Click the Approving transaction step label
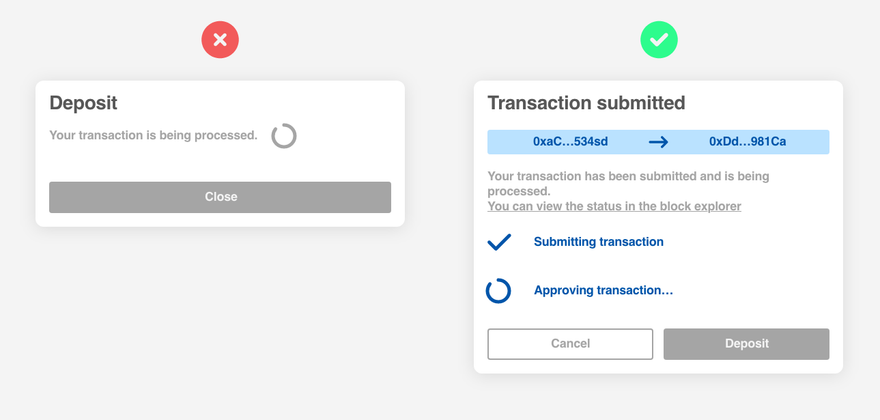The image size is (880, 420). click(x=603, y=290)
